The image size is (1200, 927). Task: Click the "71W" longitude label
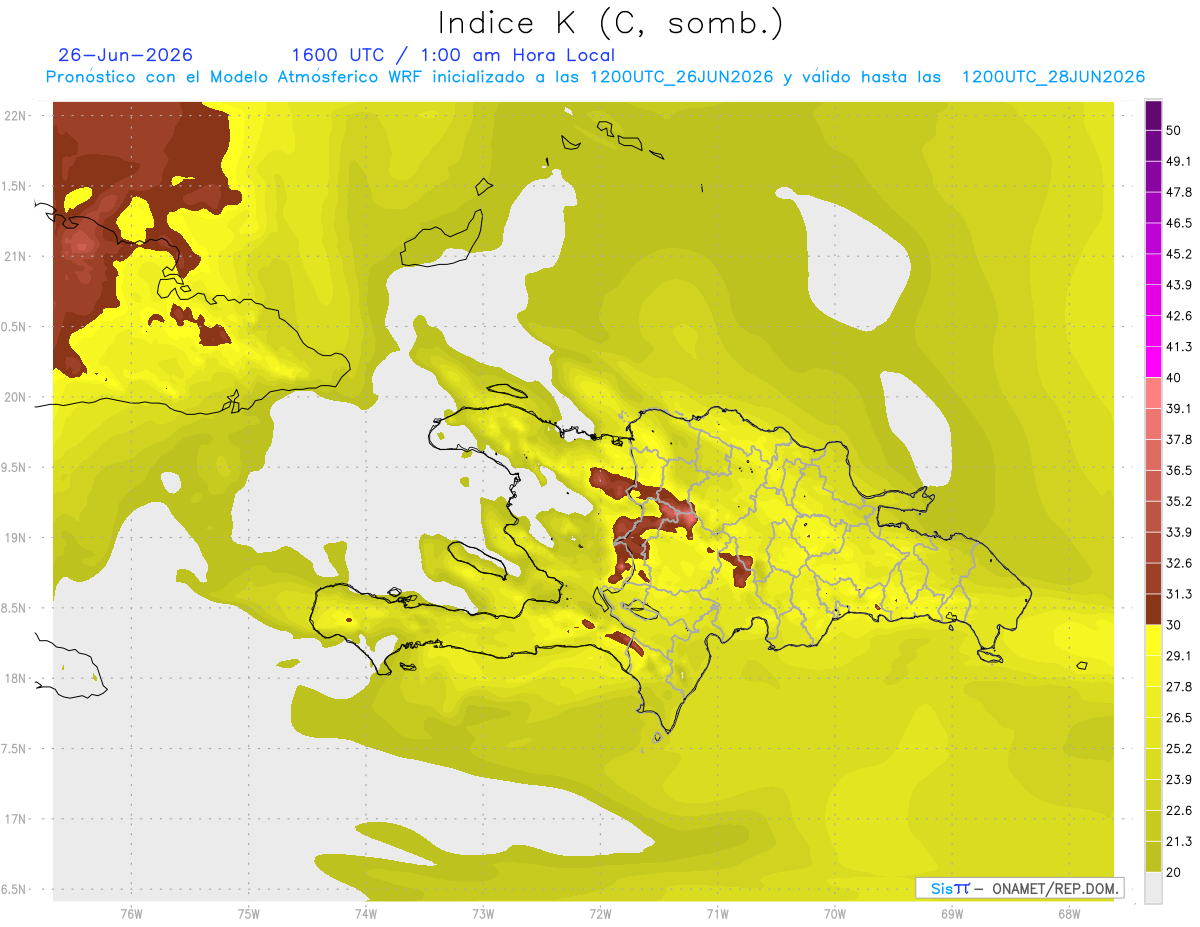tap(717, 914)
